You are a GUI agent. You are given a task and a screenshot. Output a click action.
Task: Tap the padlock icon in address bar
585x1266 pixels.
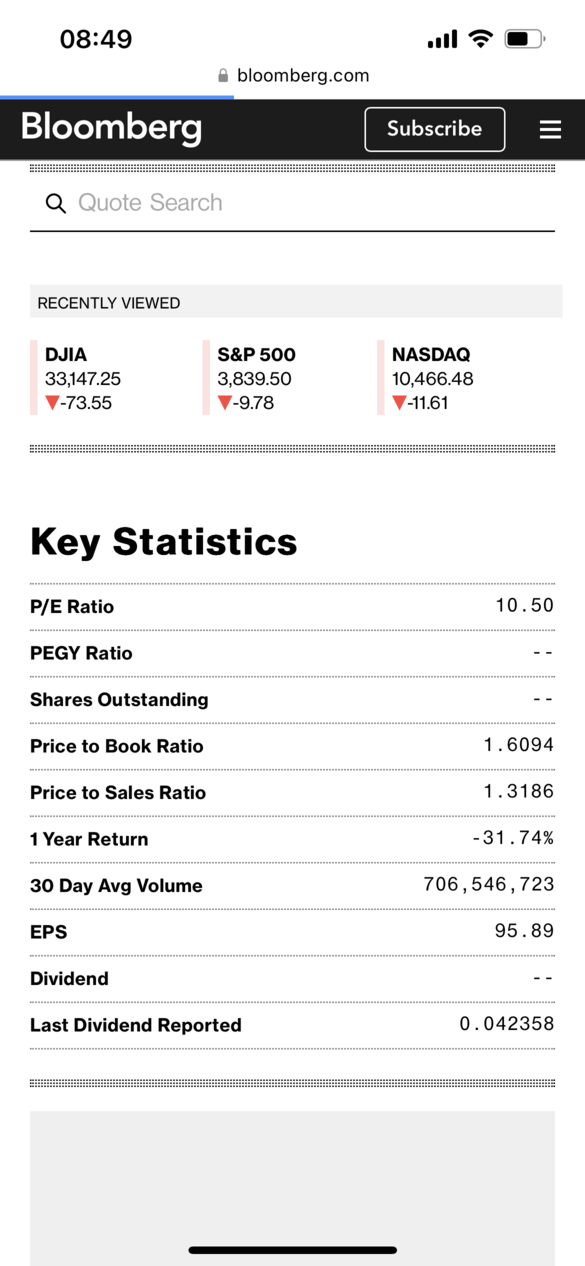(223, 76)
